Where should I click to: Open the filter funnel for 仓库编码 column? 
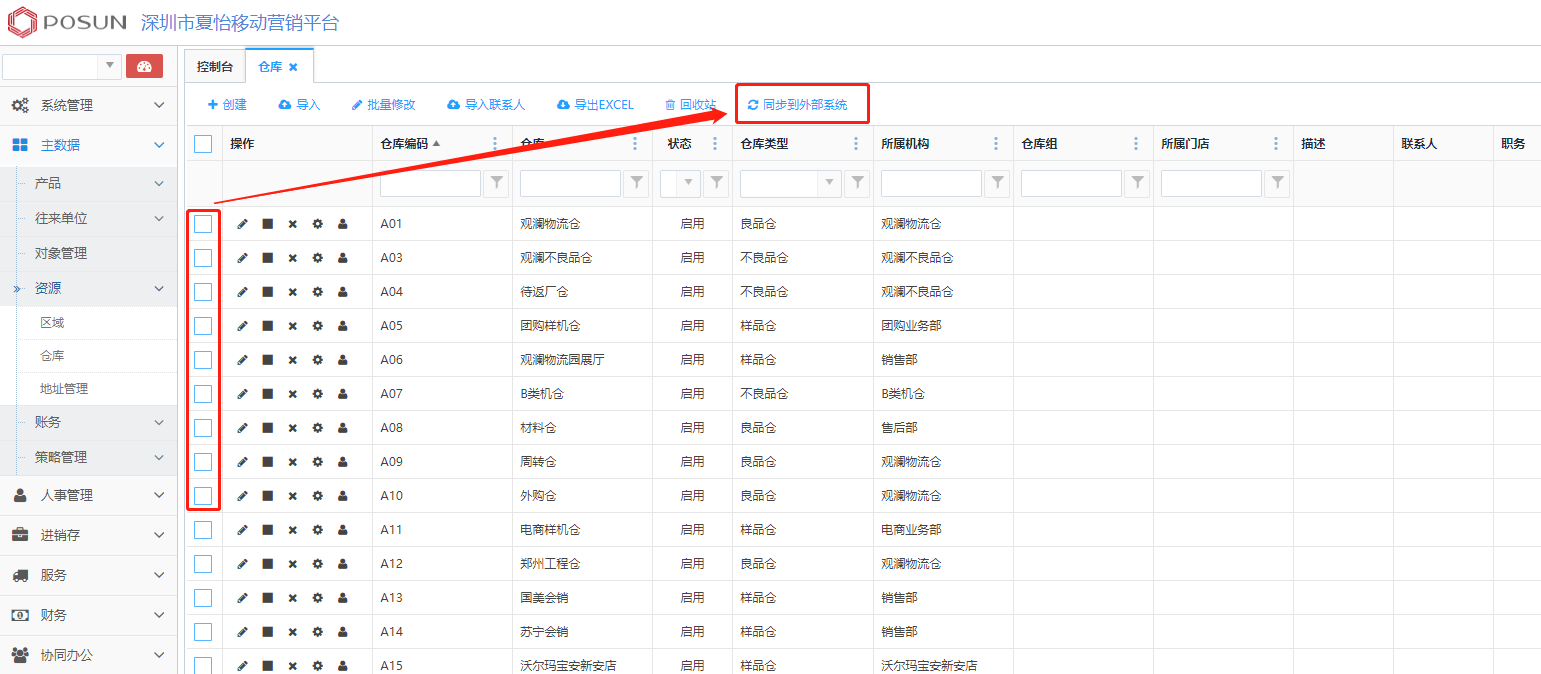[496, 183]
